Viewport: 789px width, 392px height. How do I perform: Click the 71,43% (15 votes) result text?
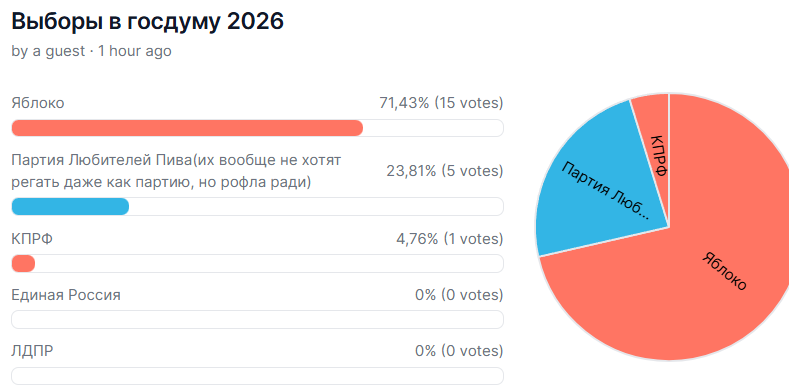[441, 103]
